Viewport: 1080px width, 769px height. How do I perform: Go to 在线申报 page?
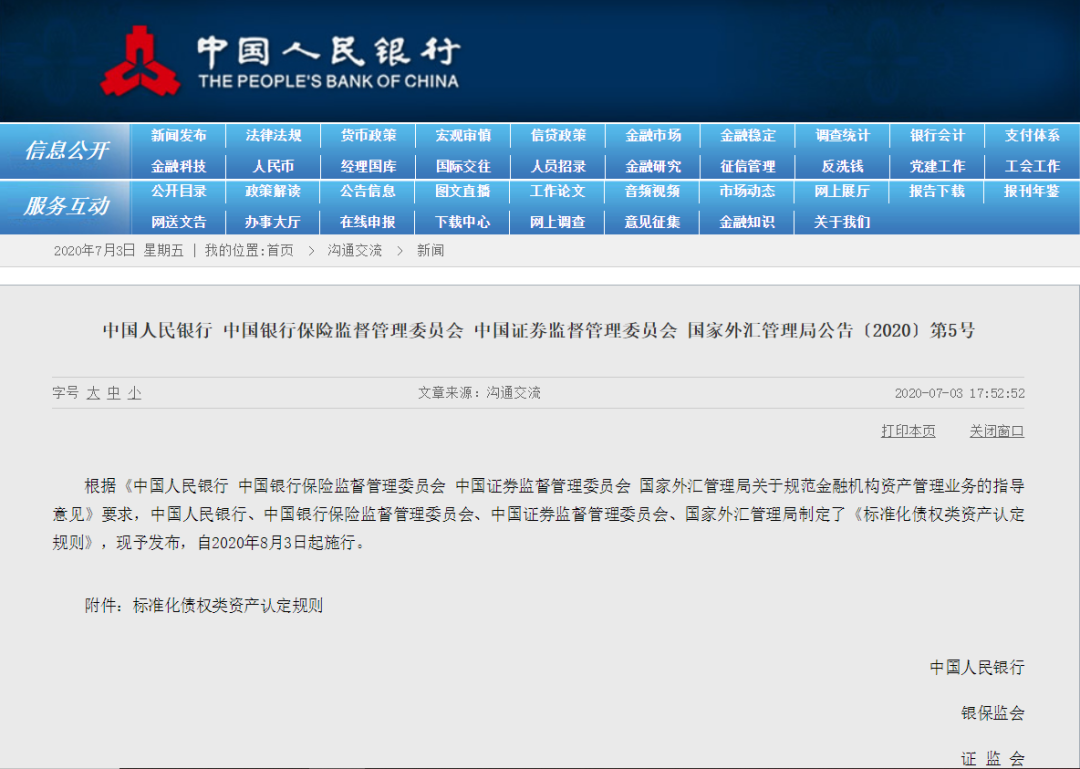(x=368, y=222)
